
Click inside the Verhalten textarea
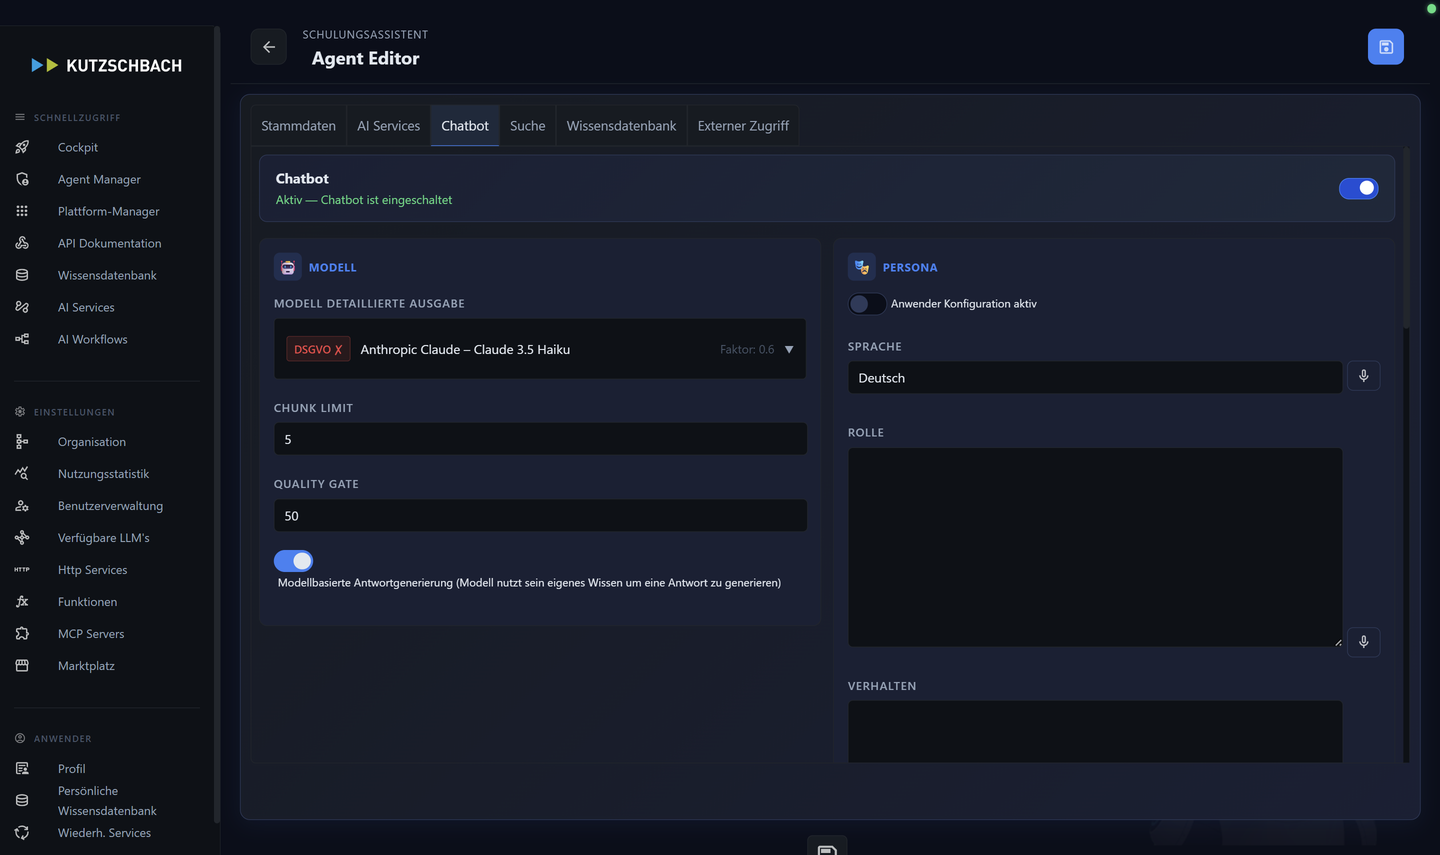[x=1095, y=732]
